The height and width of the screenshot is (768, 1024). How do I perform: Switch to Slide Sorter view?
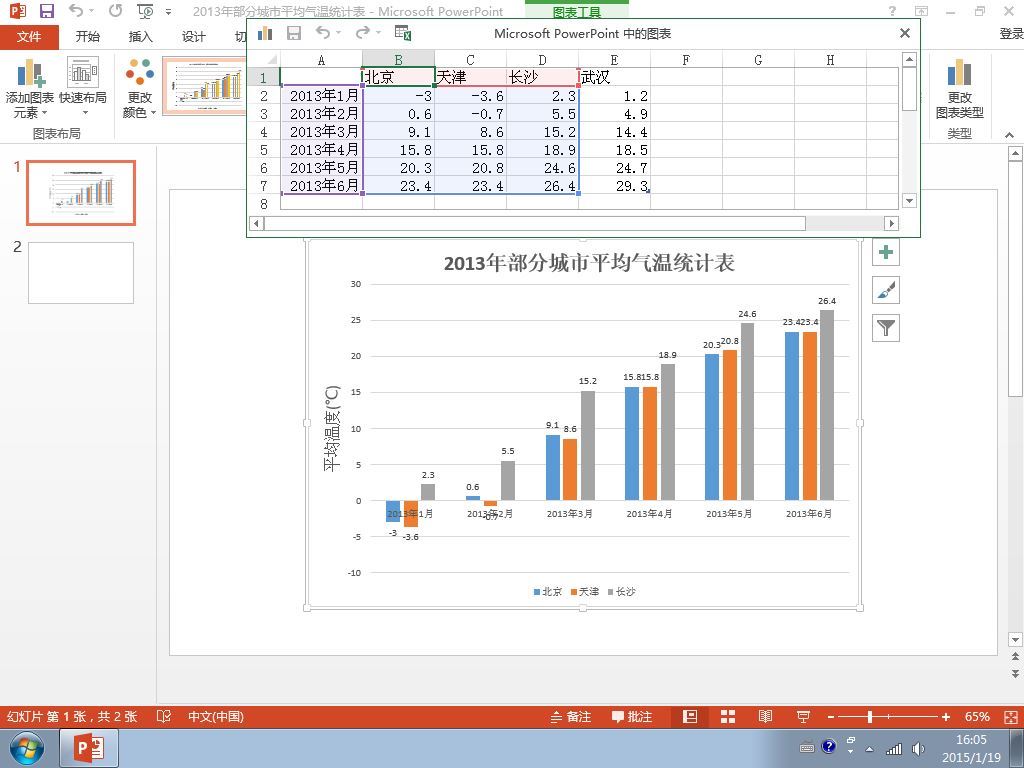pyautogui.click(x=728, y=717)
